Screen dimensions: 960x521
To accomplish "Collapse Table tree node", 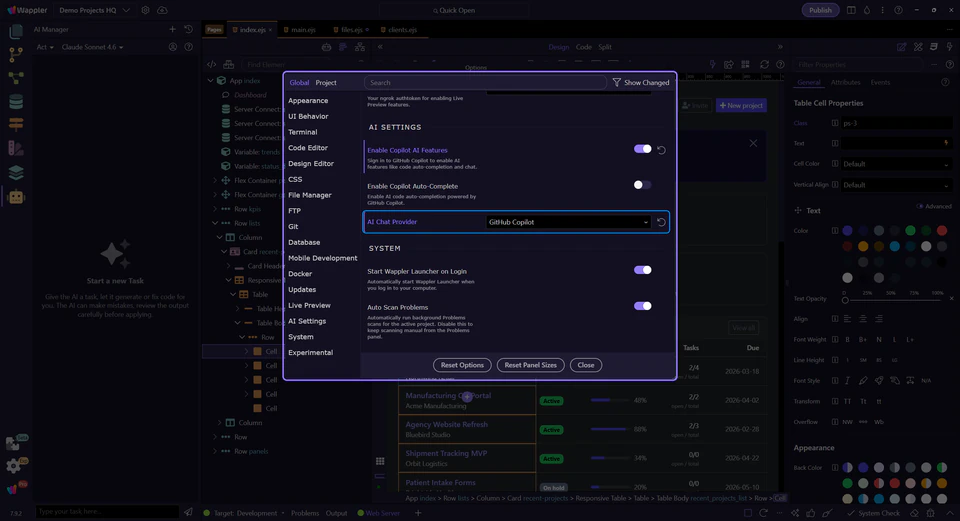I will (233, 294).
